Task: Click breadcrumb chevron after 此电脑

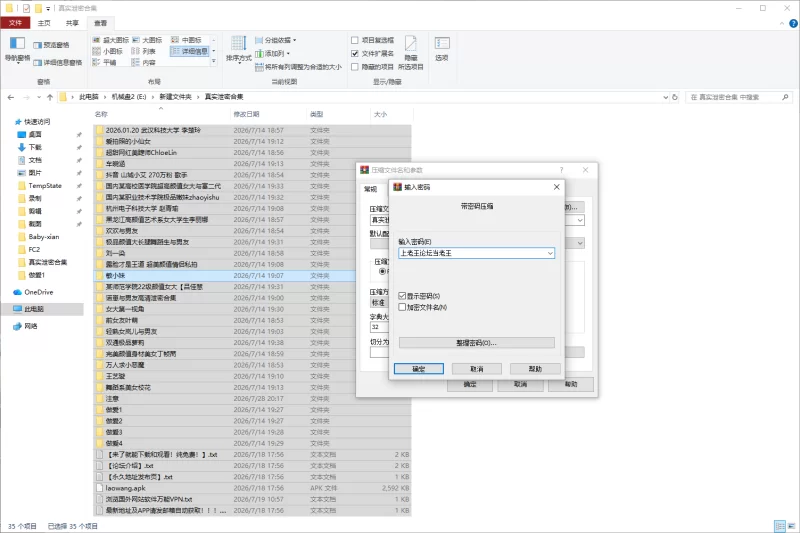Action: [x=105, y=97]
